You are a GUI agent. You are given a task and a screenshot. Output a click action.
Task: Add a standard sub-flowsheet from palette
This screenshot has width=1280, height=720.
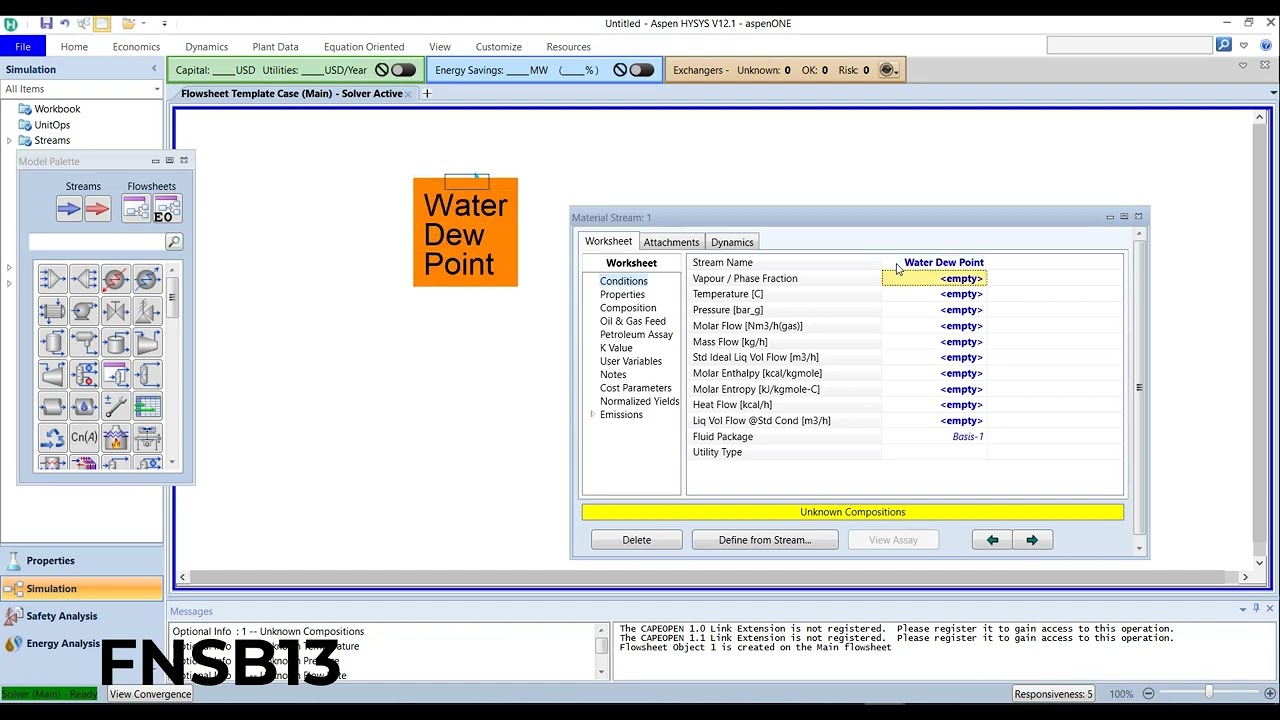point(135,208)
